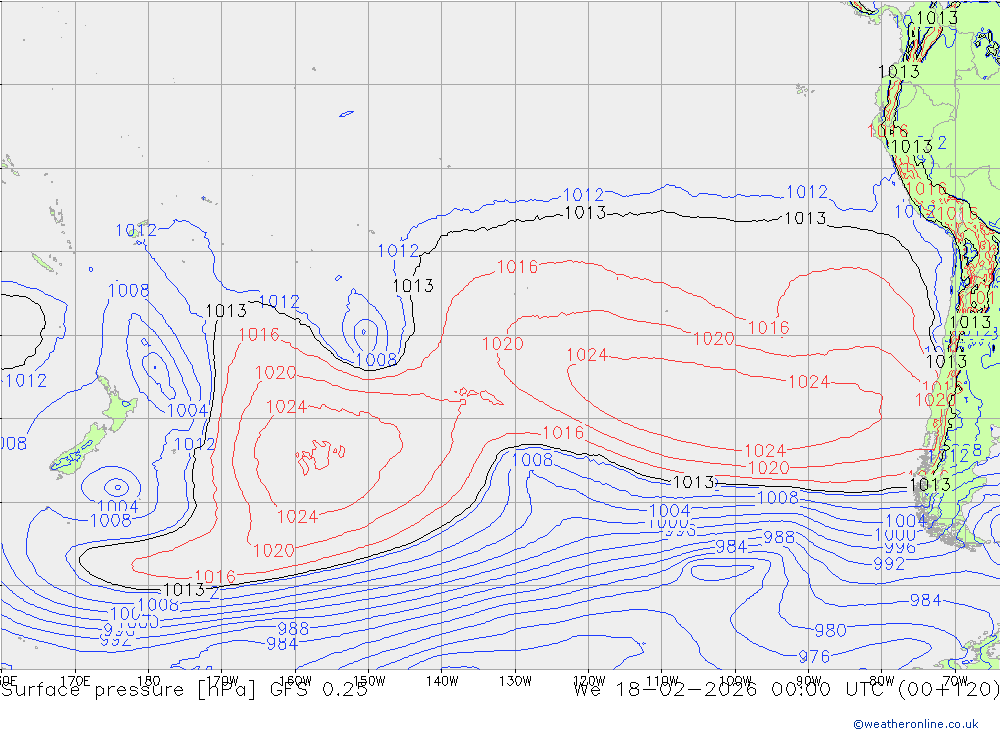Click the 180 longitude axis label

(149, 681)
